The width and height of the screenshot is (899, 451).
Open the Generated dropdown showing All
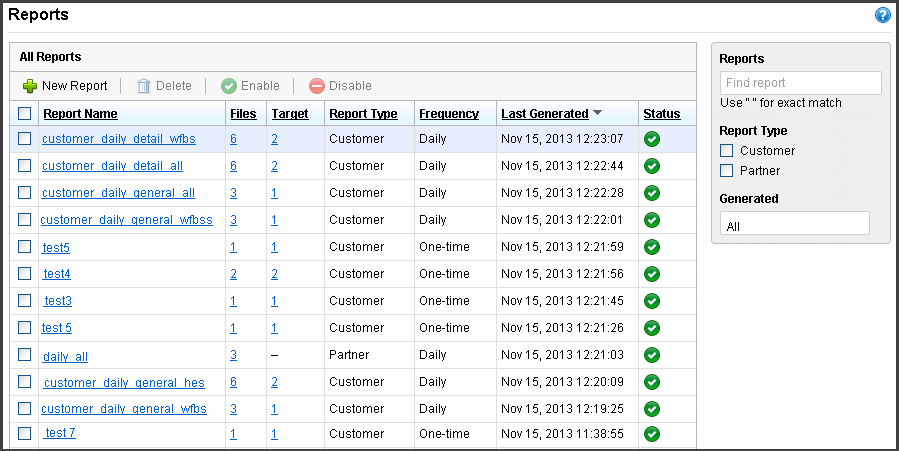coord(794,226)
